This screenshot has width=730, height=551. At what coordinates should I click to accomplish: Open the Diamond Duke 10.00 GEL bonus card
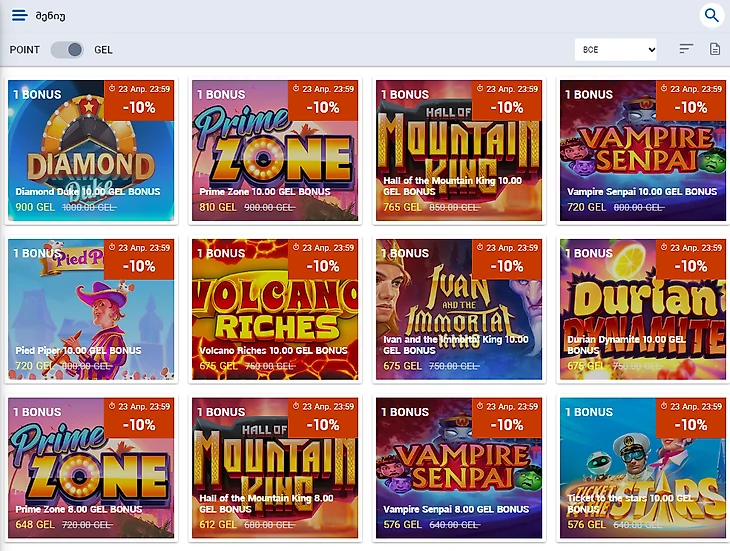point(91,150)
